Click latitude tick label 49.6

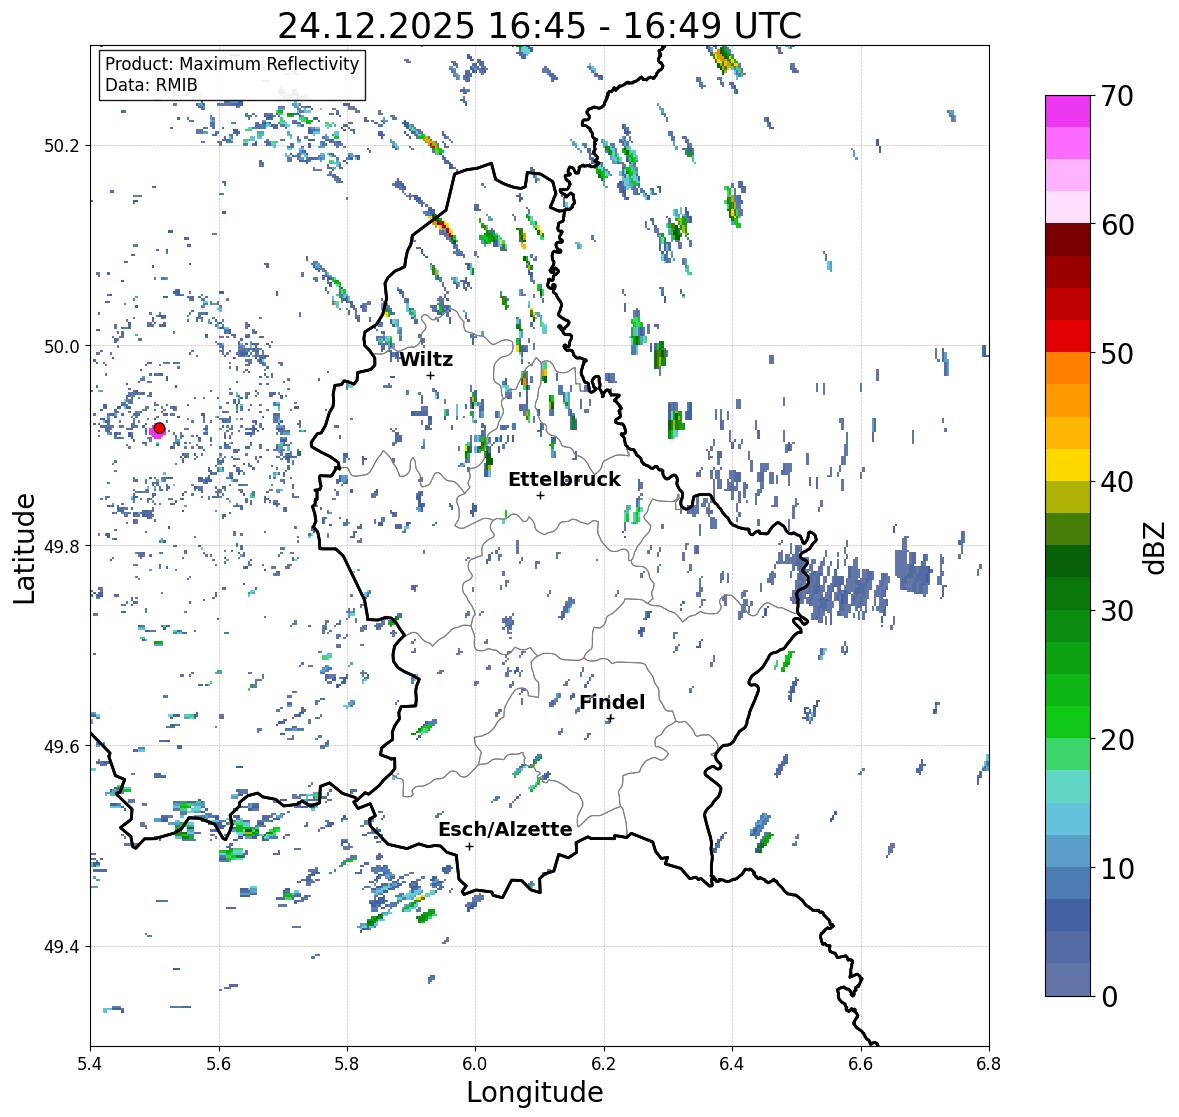62,746
